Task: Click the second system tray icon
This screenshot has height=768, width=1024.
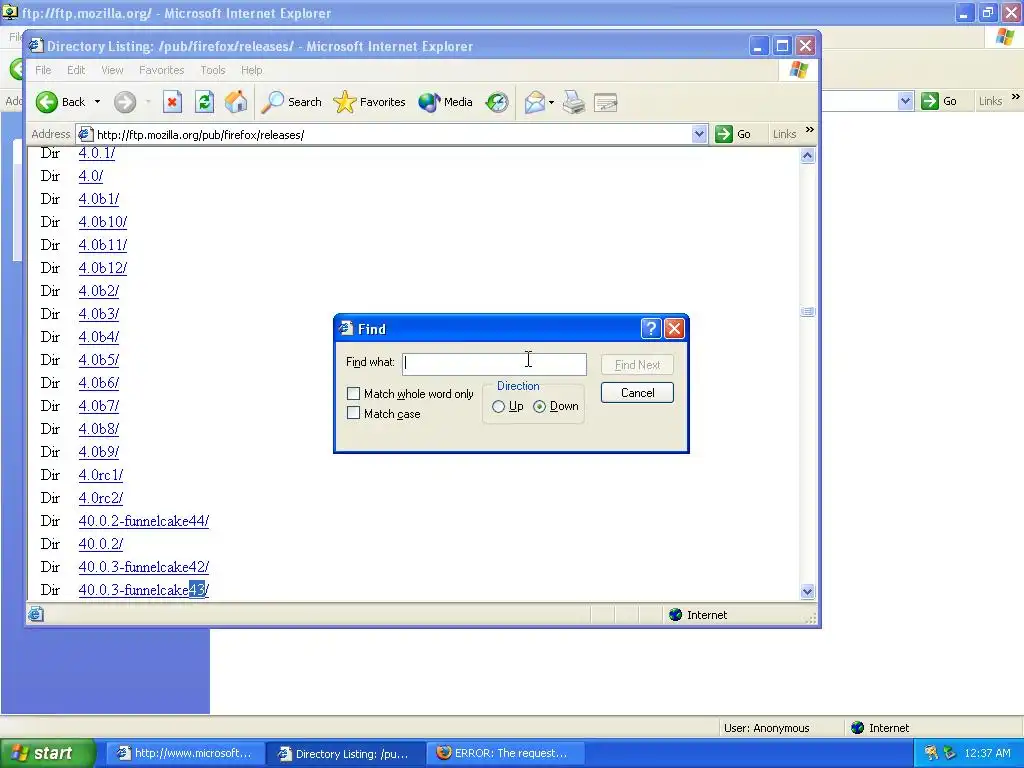Action: [950, 753]
